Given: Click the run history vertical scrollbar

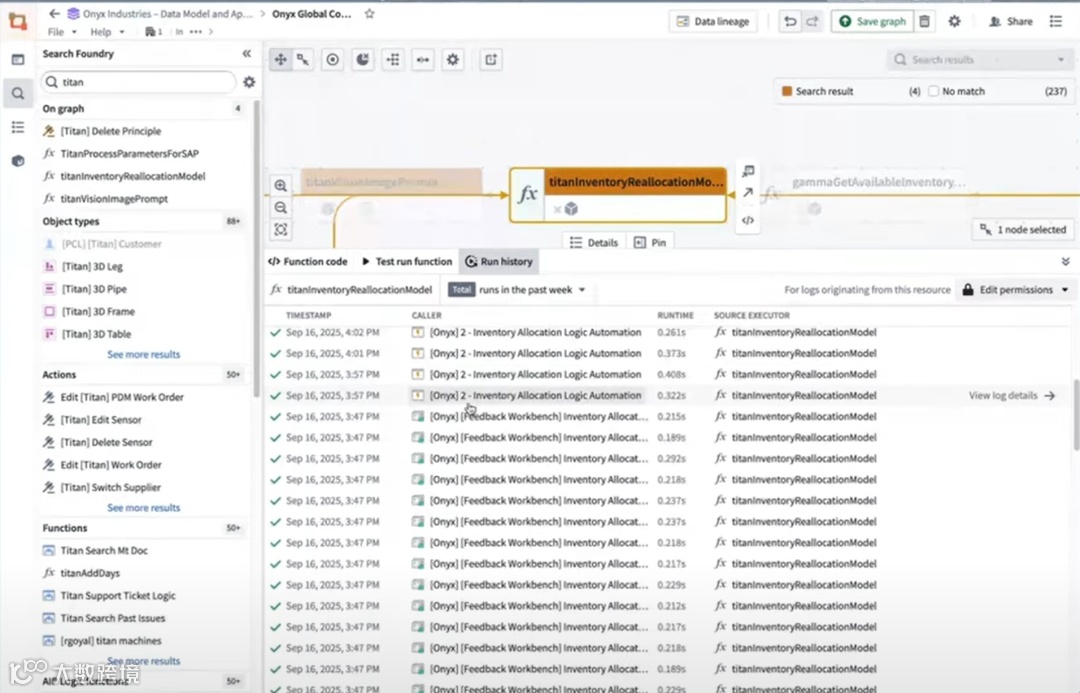Looking at the screenshot, I should 1076,413.
